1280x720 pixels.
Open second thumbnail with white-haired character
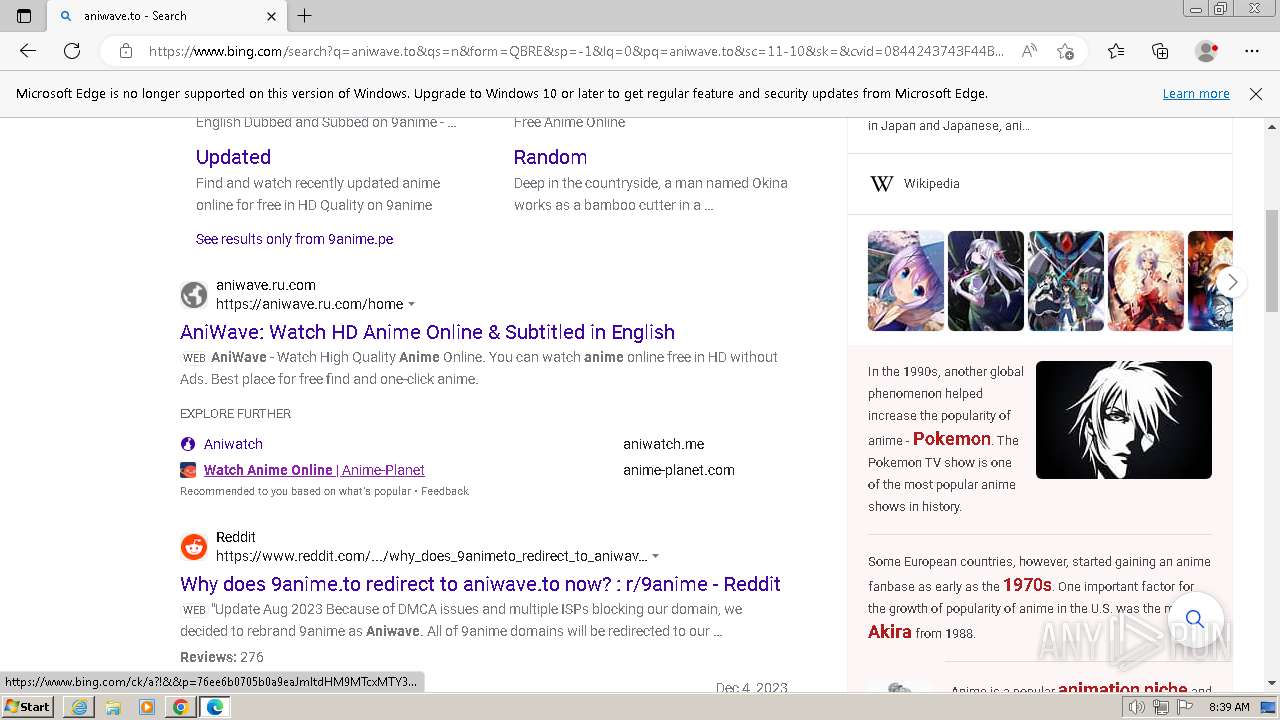click(986, 281)
